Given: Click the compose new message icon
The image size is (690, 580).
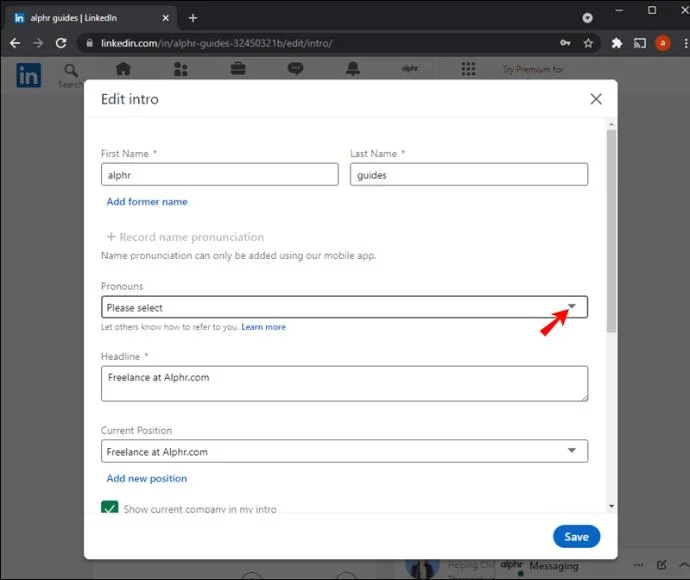Looking at the screenshot, I should click(661, 565).
